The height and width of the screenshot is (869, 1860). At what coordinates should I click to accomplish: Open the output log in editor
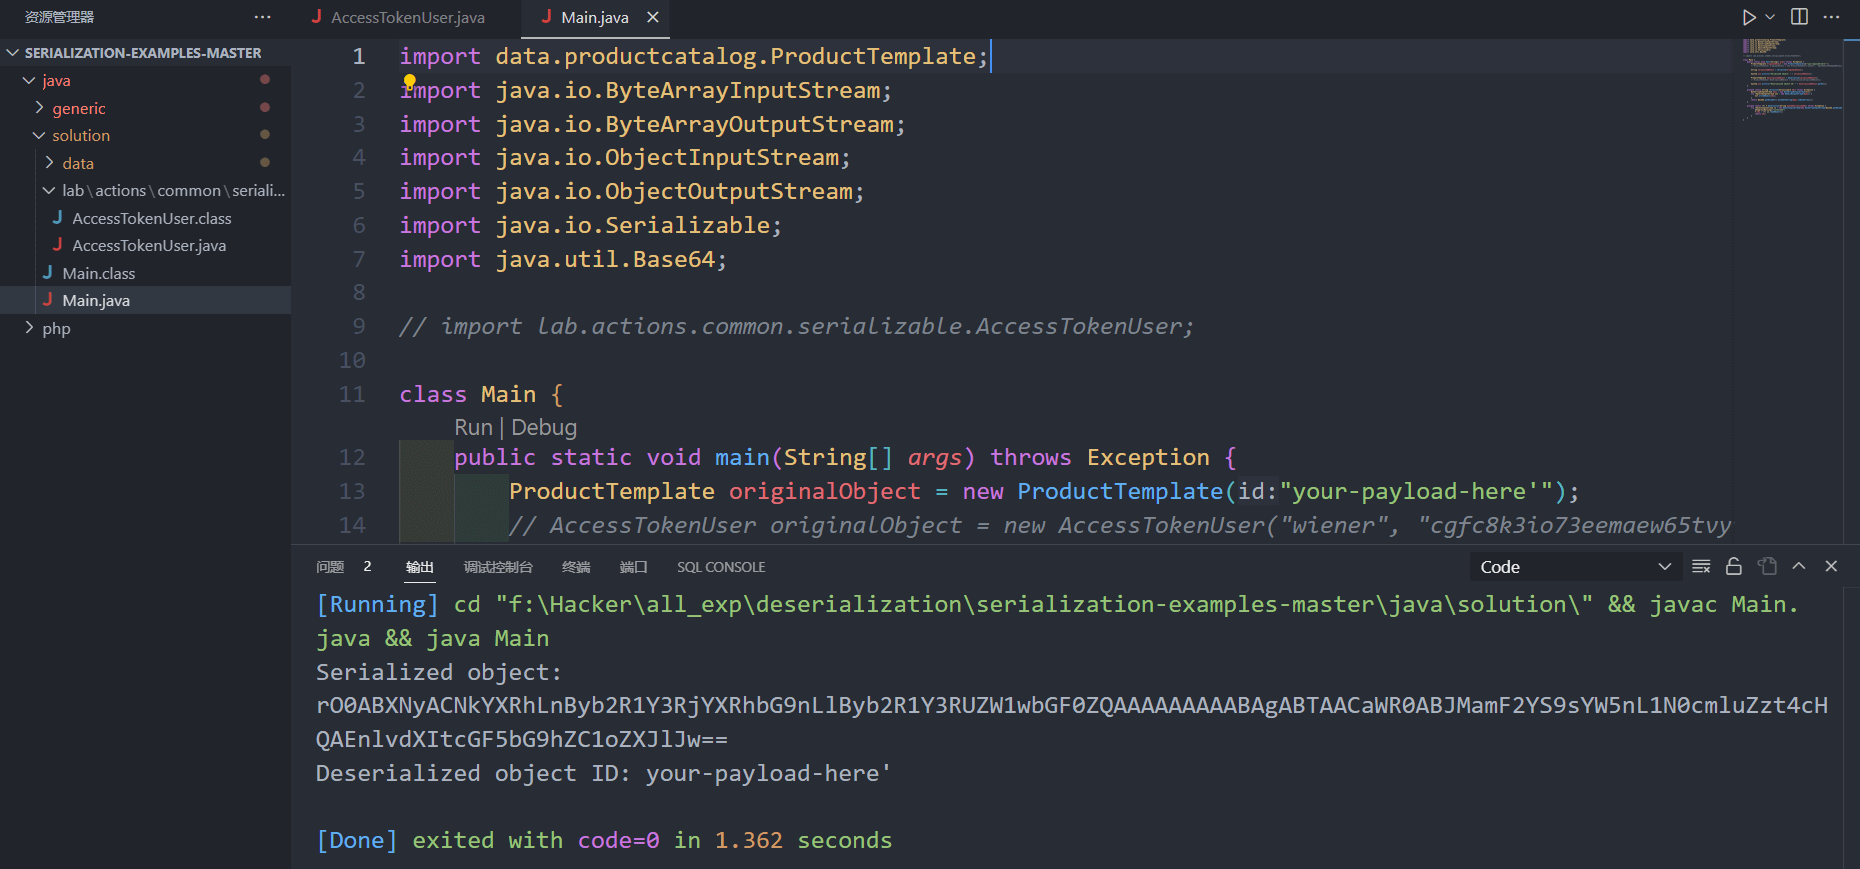click(1767, 567)
